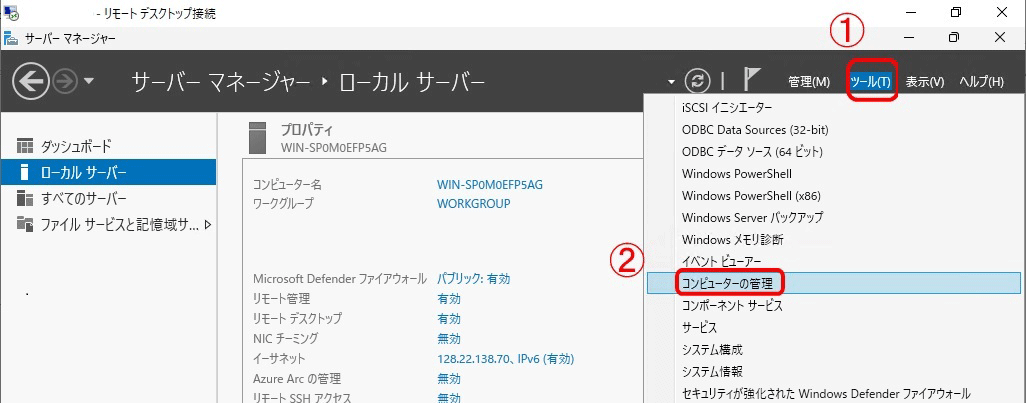Click the ワークグループ label

click(283, 203)
